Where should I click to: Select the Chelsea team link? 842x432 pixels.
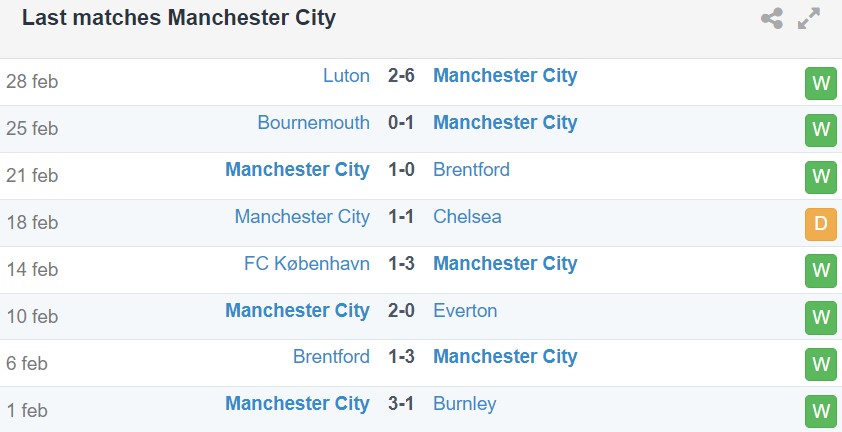[467, 217]
